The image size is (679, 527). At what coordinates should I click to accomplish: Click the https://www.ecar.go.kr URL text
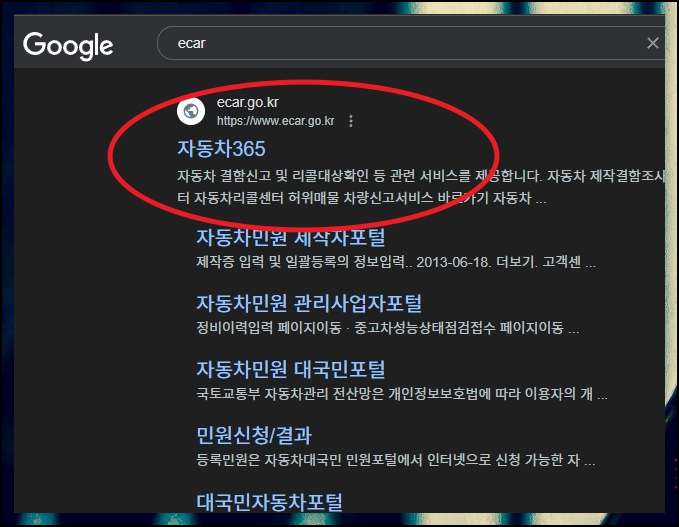point(275,121)
